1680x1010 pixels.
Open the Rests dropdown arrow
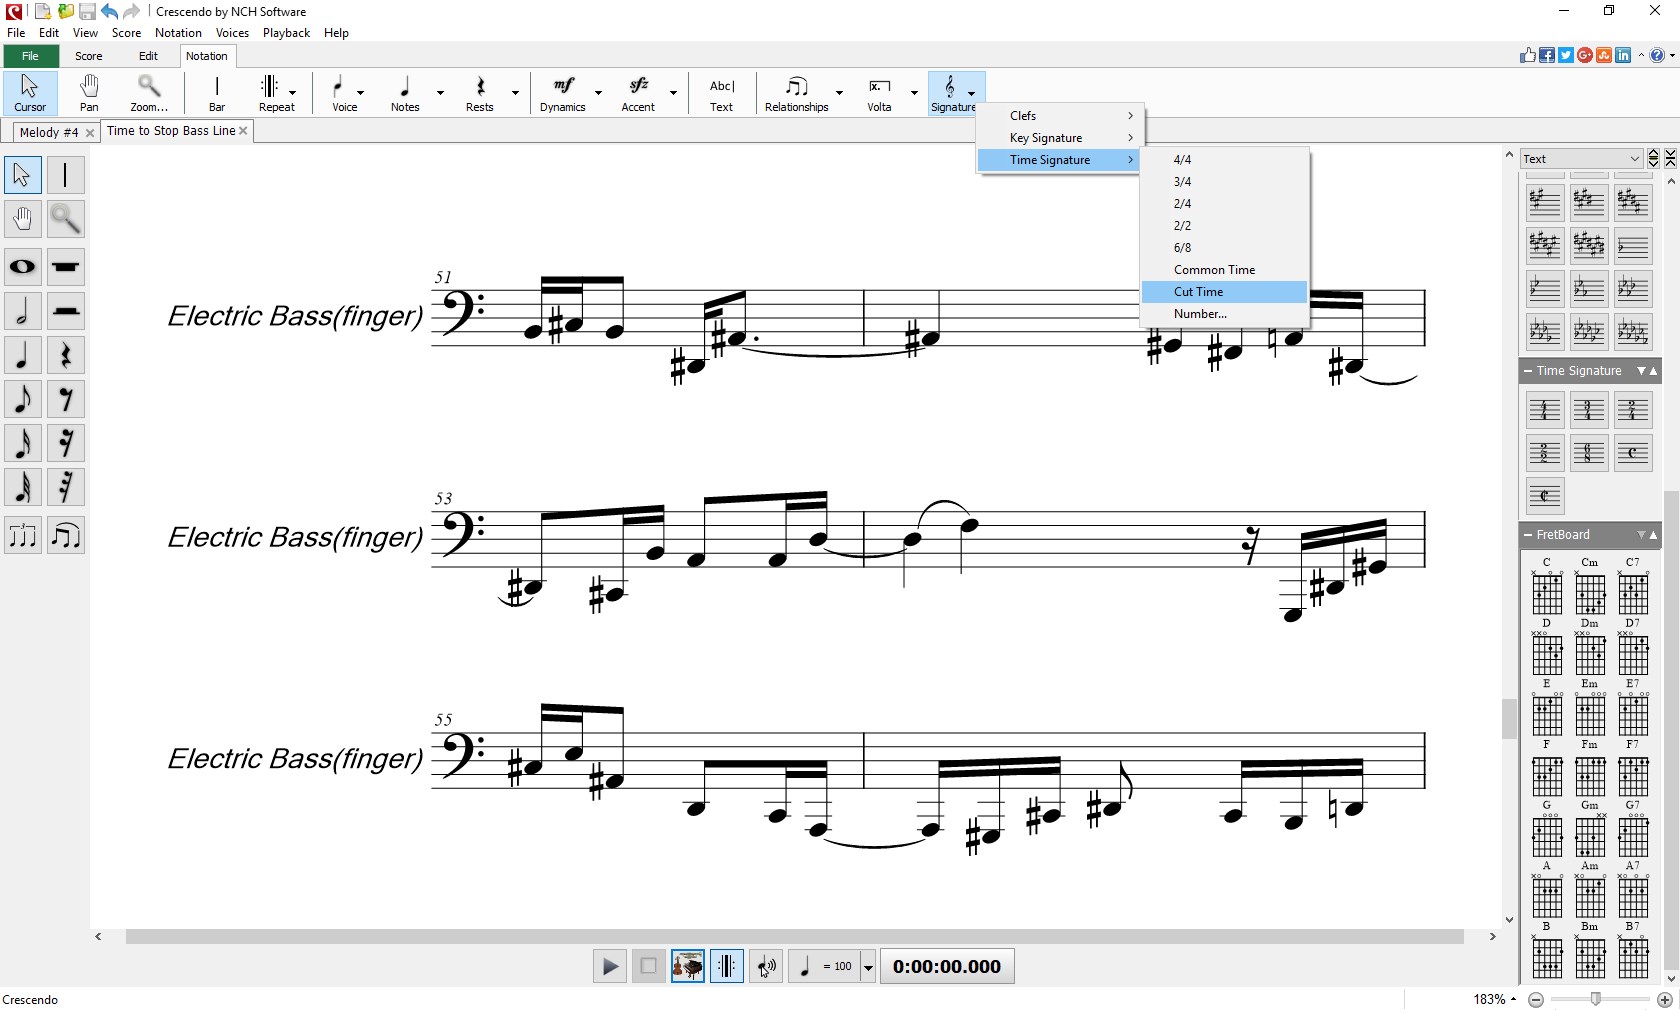coord(514,93)
